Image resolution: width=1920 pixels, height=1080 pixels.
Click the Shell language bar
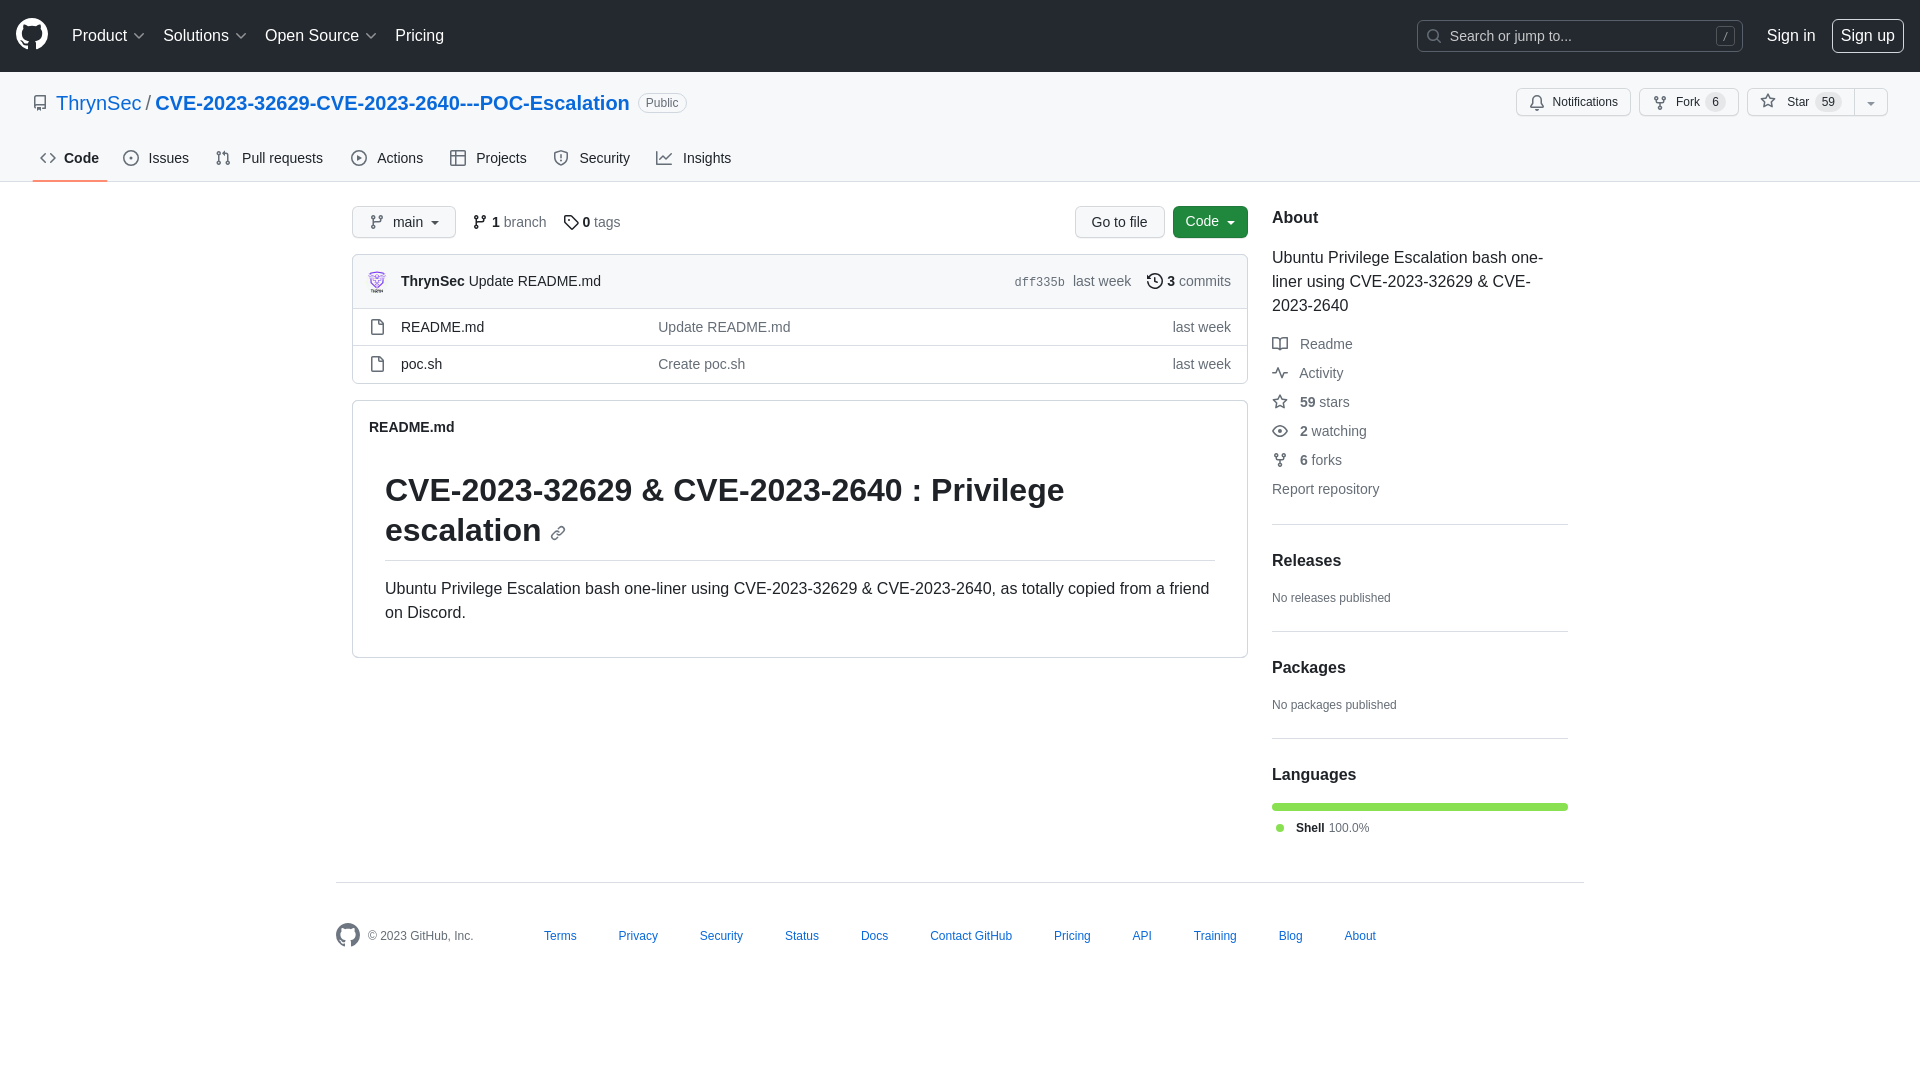(1419, 806)
